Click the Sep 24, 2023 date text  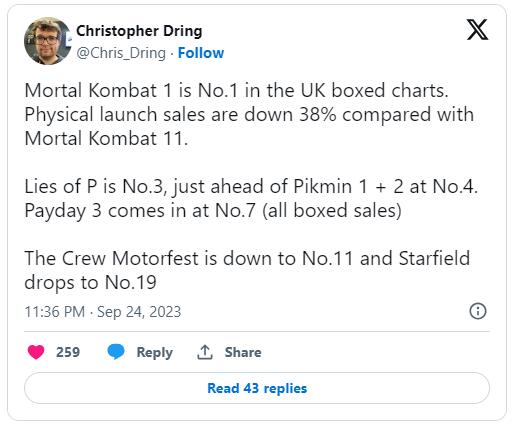pyautogui.click(x=139, y=312)
